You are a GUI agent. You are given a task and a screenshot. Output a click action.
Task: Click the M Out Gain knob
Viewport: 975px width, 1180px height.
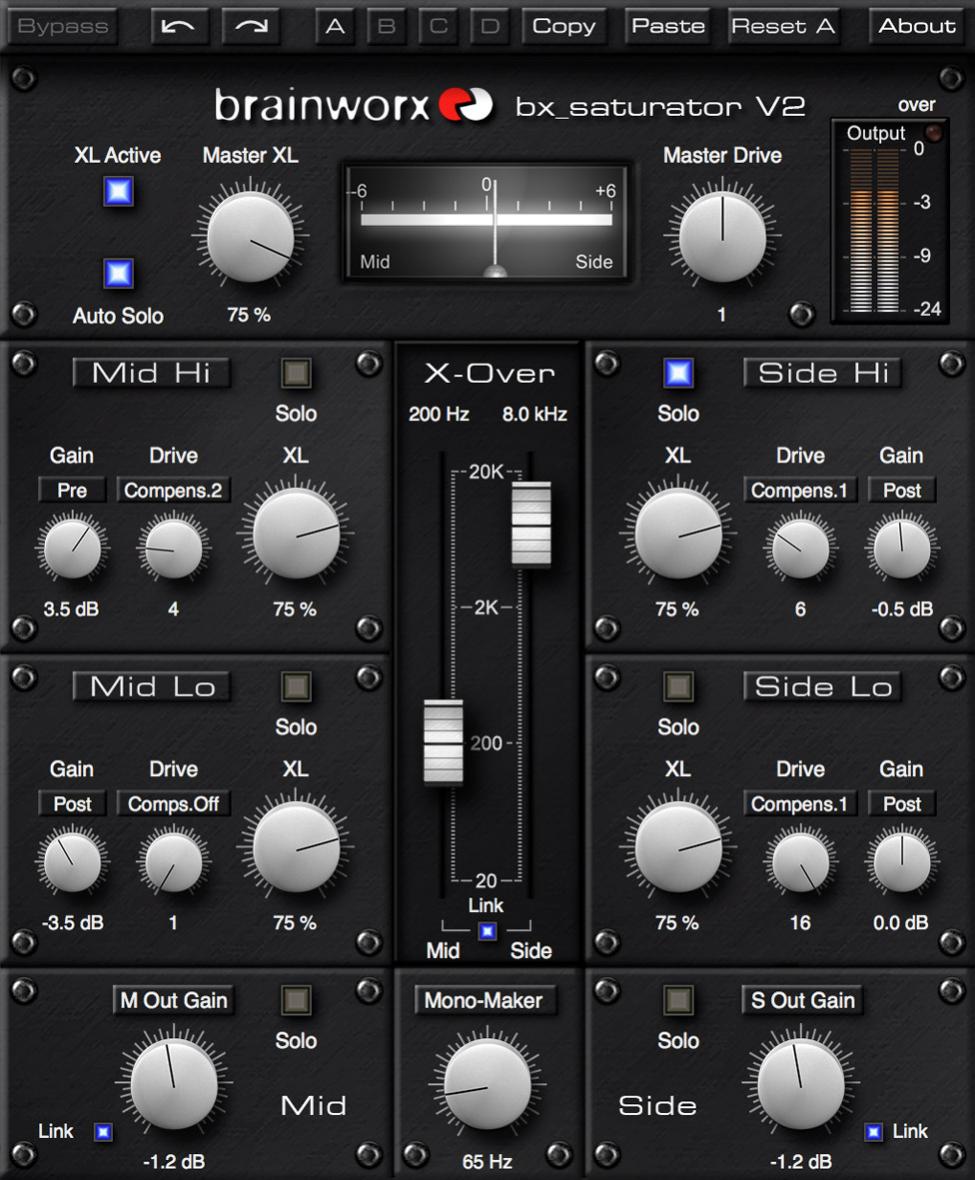(x=174, y=1084)
